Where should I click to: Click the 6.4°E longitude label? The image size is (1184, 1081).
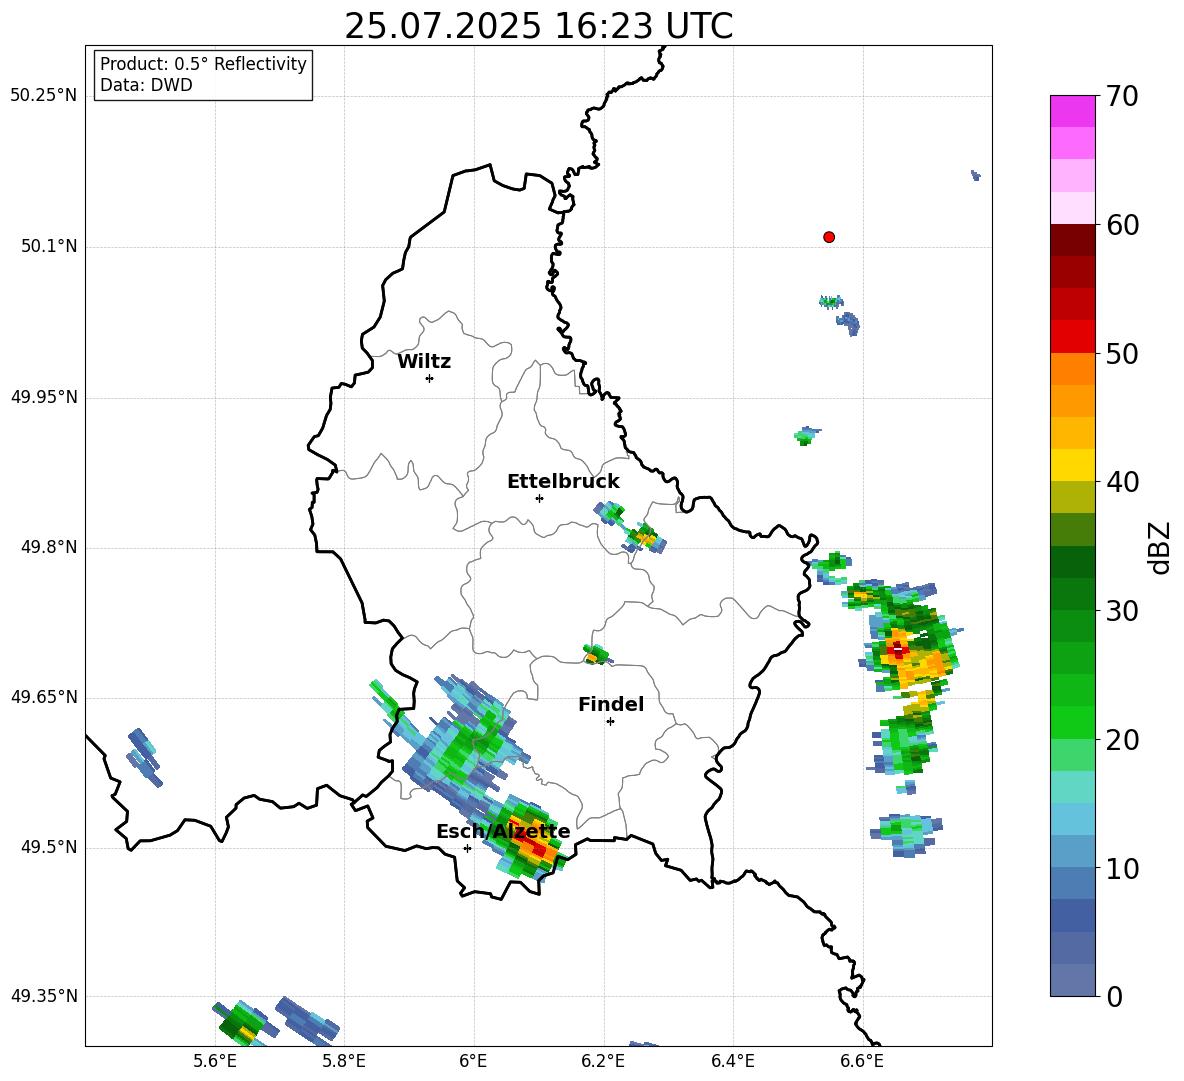pos(732,1062)
